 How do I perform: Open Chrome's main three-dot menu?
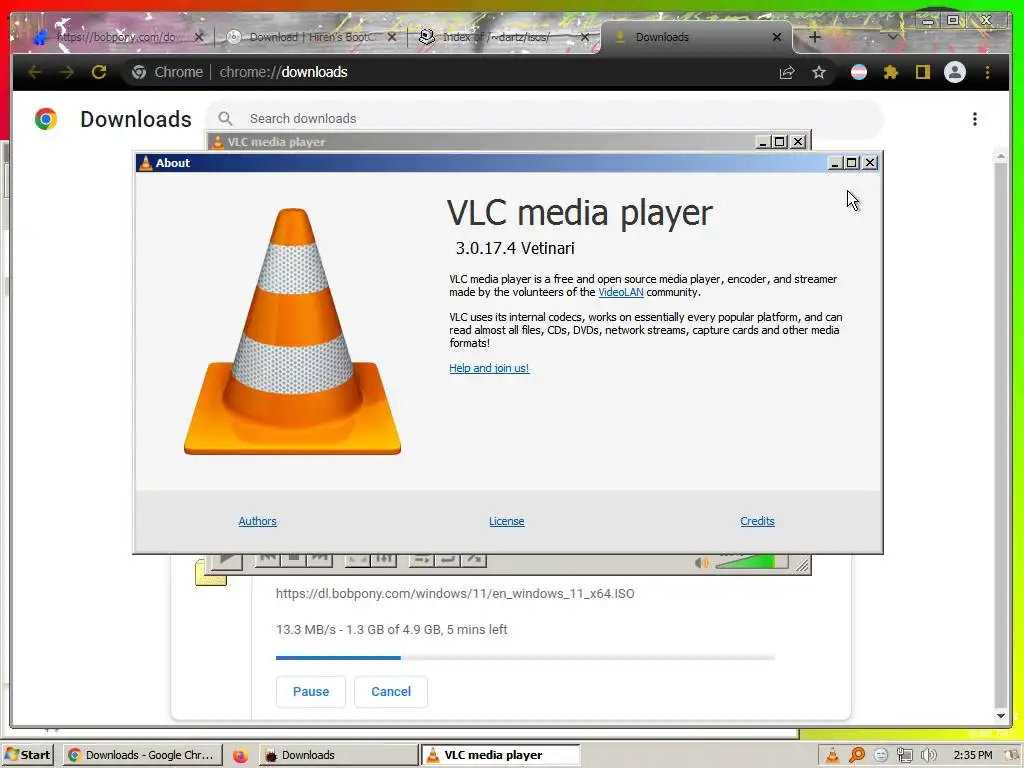987,72
